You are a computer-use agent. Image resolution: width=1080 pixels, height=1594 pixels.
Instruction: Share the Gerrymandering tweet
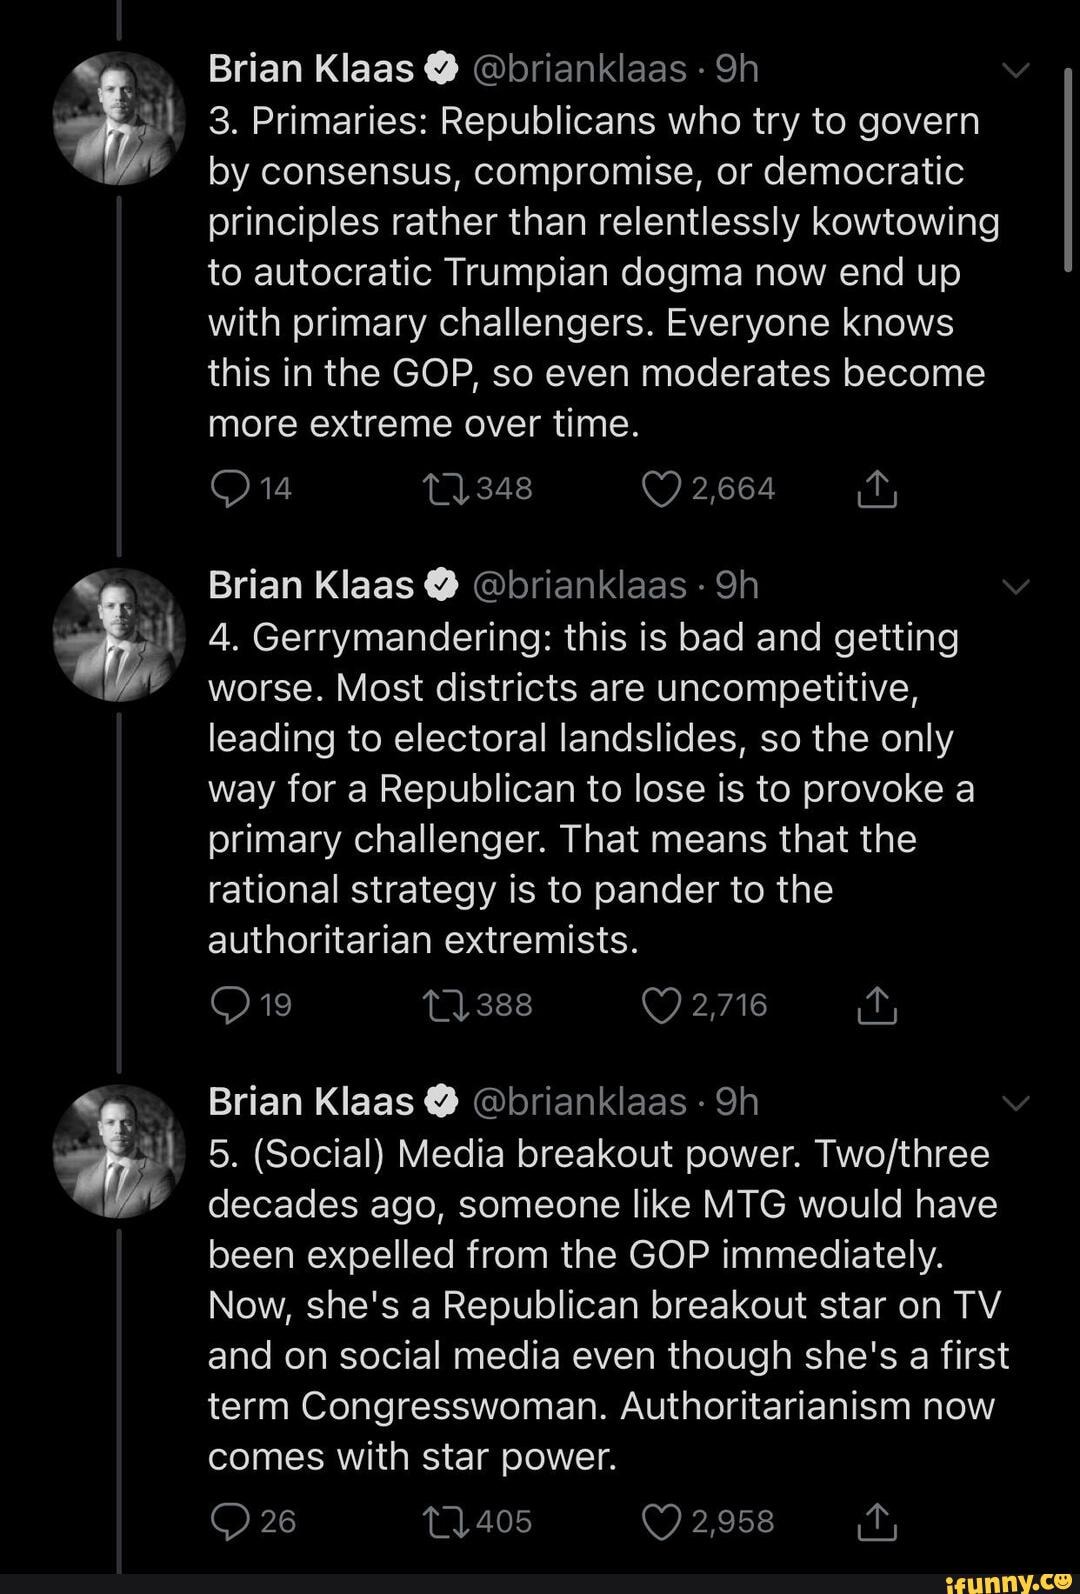coord(876,1005)
